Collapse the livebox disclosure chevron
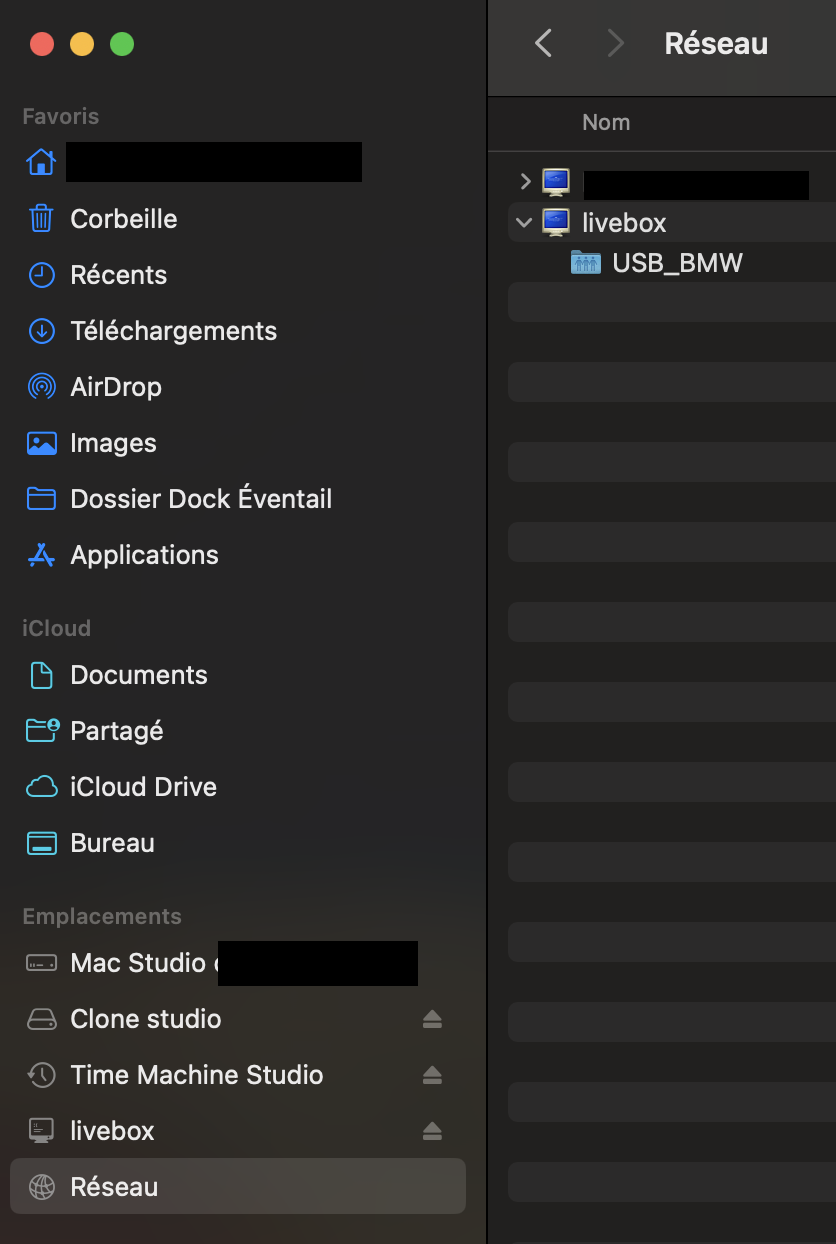 point(524,222)
